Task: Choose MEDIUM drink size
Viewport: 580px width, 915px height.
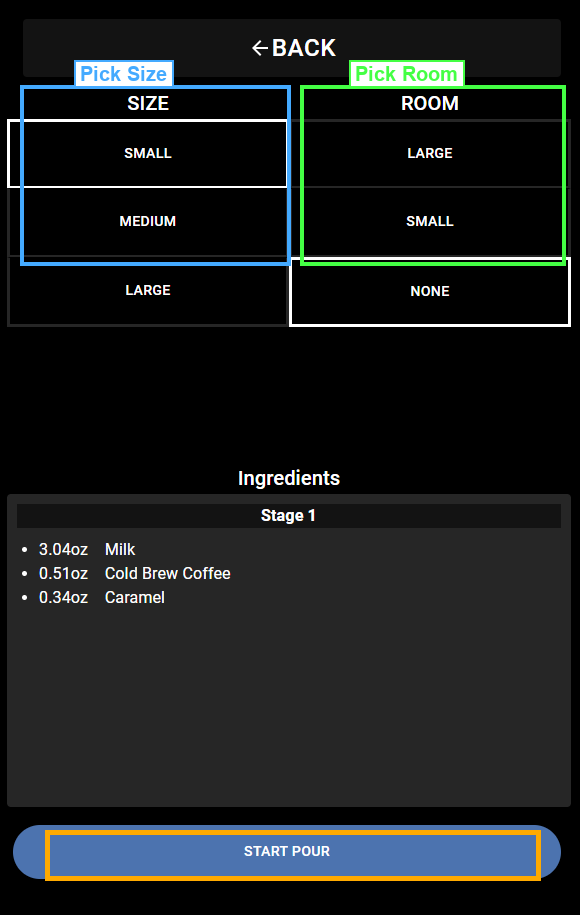Action: click(x=148, y=221)
